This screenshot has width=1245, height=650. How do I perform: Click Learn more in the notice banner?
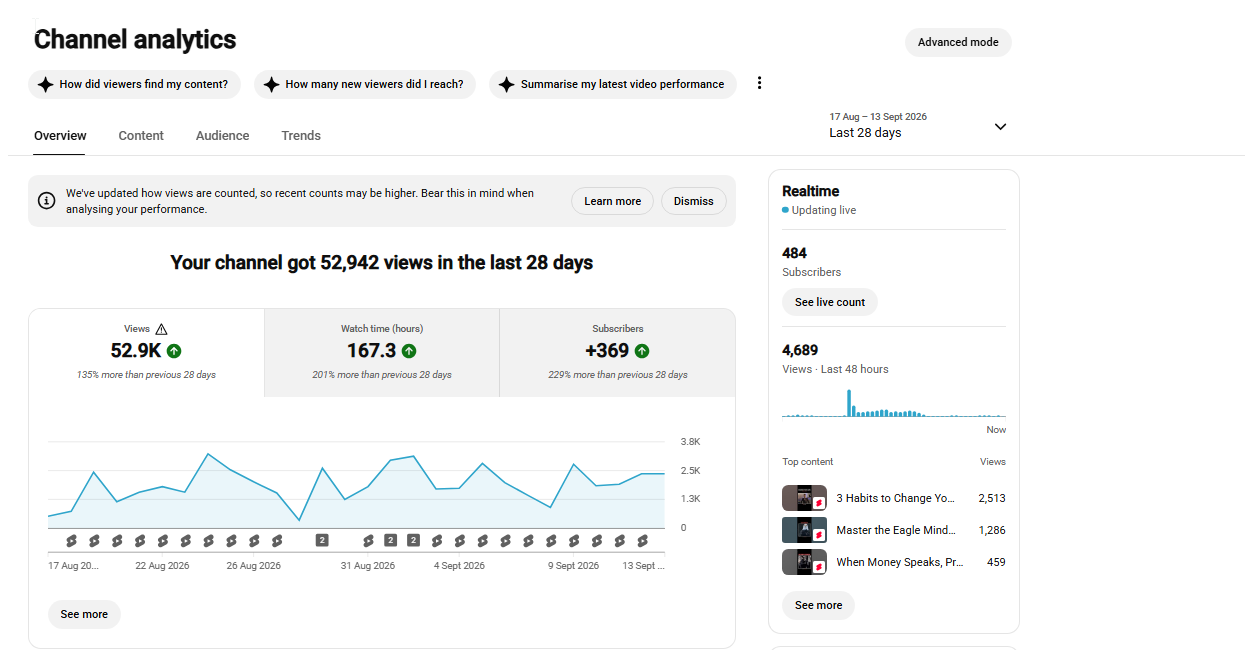(x=612, y=201)
